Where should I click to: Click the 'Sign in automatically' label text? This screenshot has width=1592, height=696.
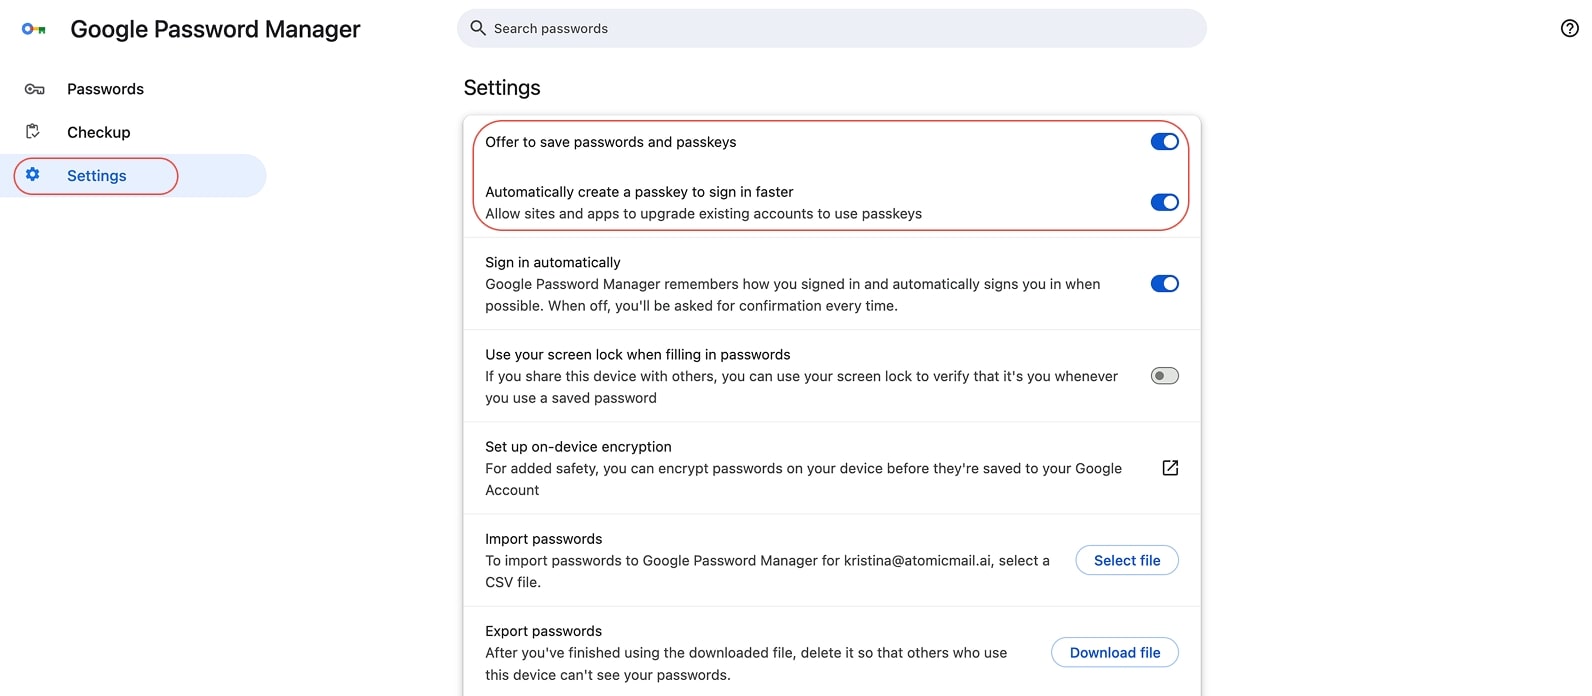[552, 262]
